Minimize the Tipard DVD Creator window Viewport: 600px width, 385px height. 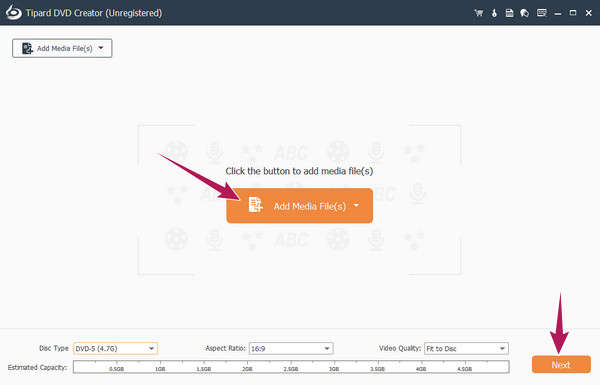click(558, 13)
